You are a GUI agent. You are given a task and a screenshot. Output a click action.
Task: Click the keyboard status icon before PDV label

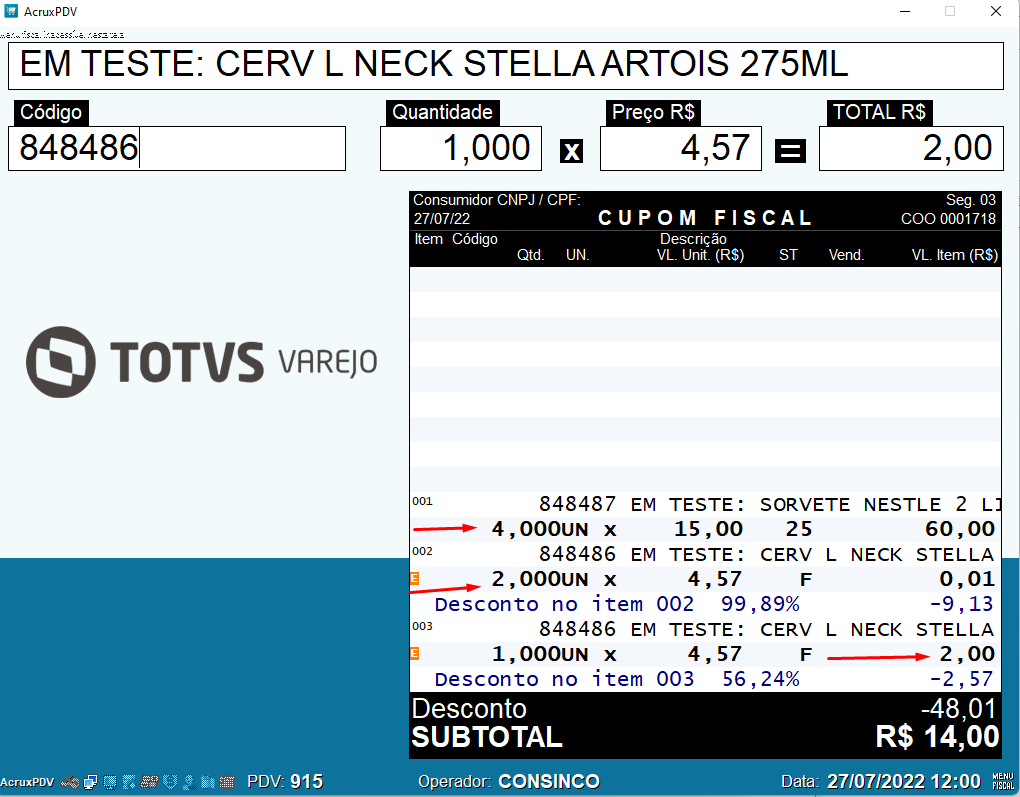click(227, 782)
